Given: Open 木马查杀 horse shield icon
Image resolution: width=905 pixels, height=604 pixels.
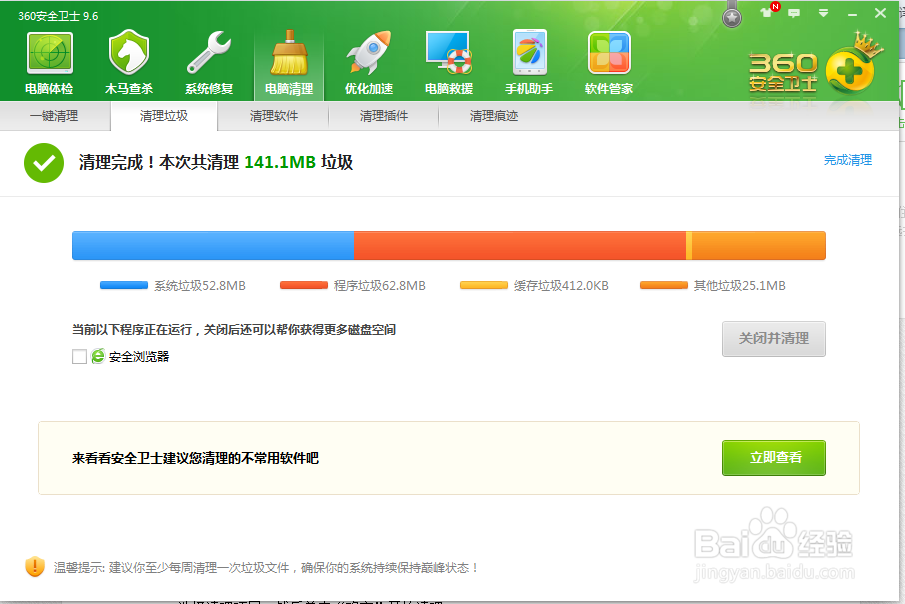Looking at the screenshot, I should pyautogui.click(x=129, y=53).
